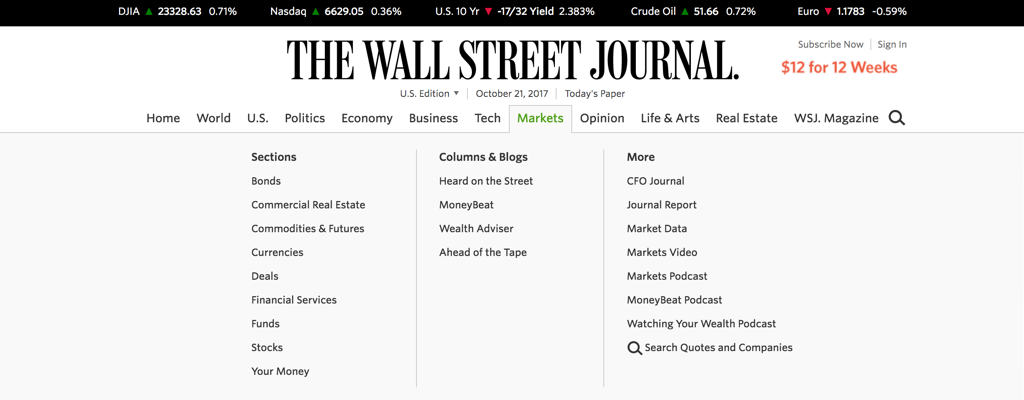Select the MoneyBeat Podcast link
This screenshot has width=1024, height=400.
tap(675, 300)
